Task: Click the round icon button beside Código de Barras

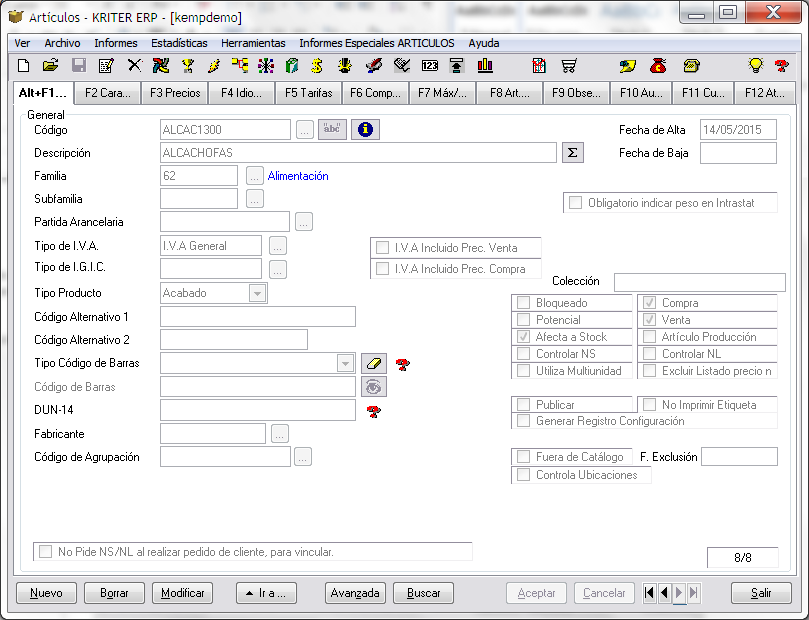Action: [374, 386]
